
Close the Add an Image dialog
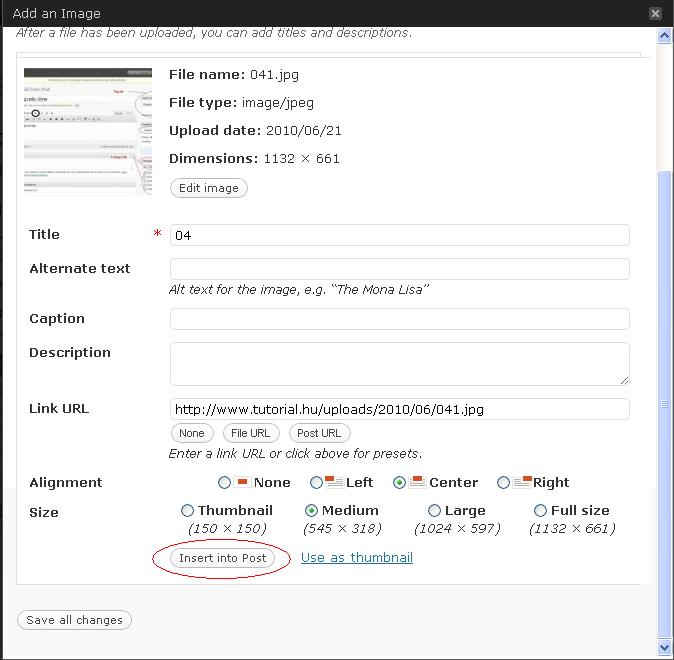655,14
